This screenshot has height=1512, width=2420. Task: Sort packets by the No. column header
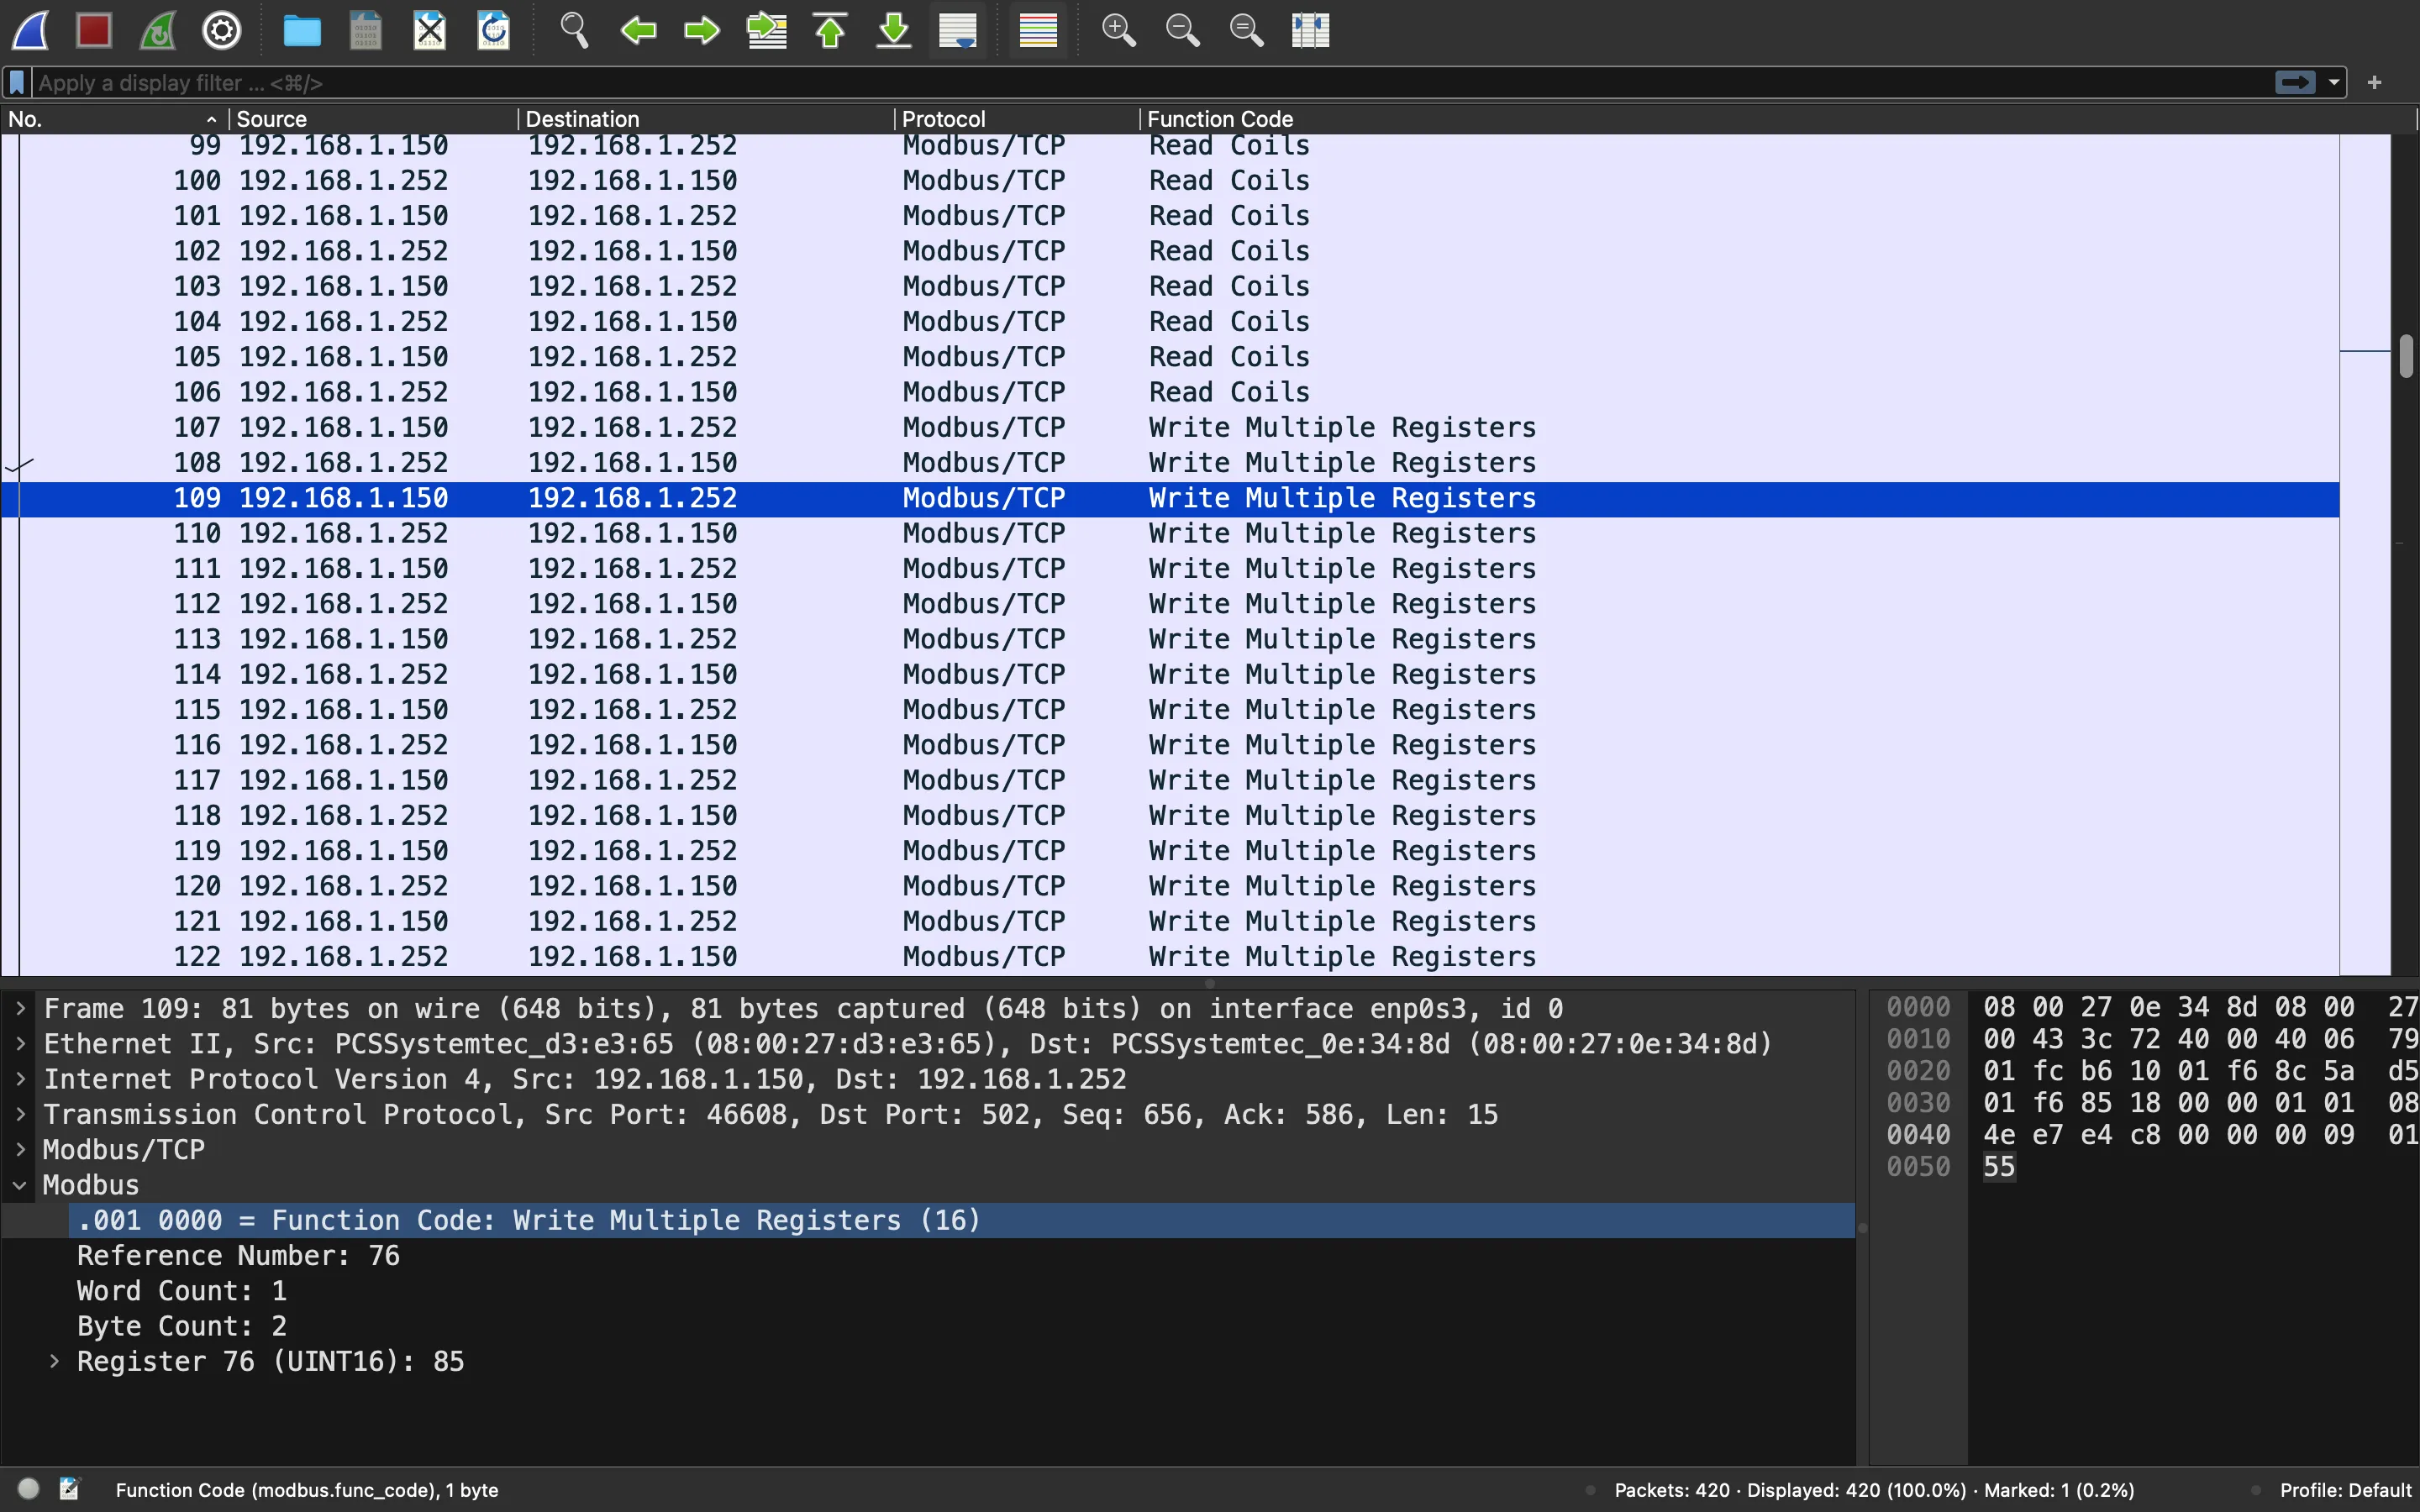click(114, 119)
